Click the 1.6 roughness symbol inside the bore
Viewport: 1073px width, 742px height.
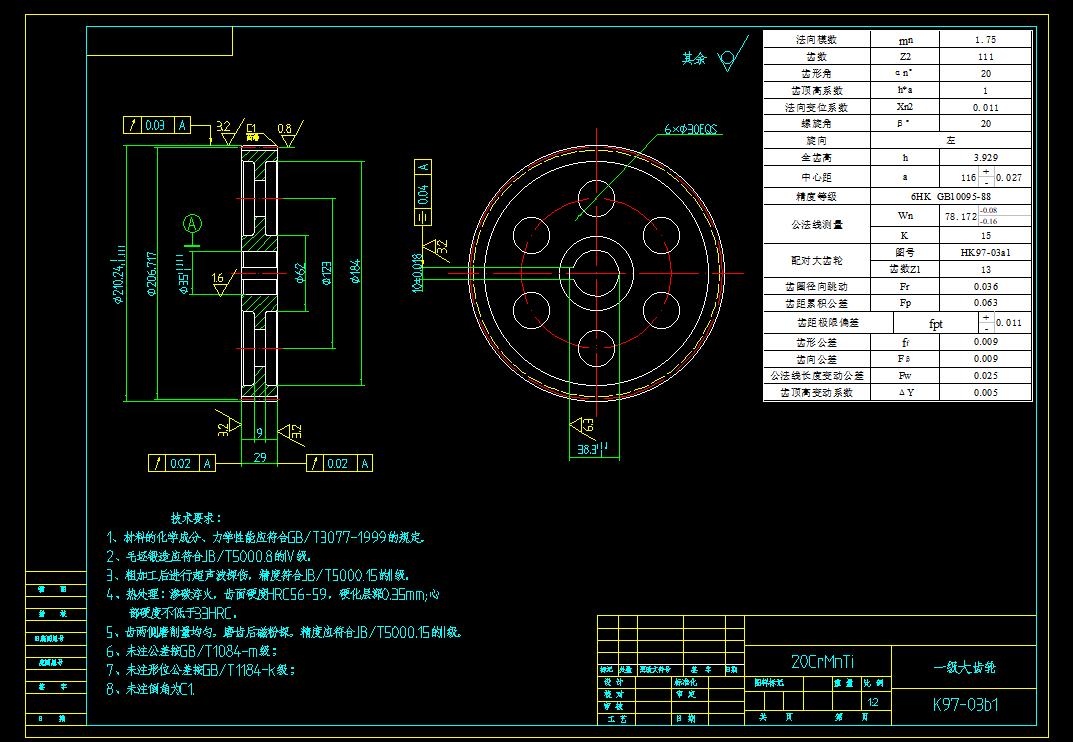click(x=218, y=277)
